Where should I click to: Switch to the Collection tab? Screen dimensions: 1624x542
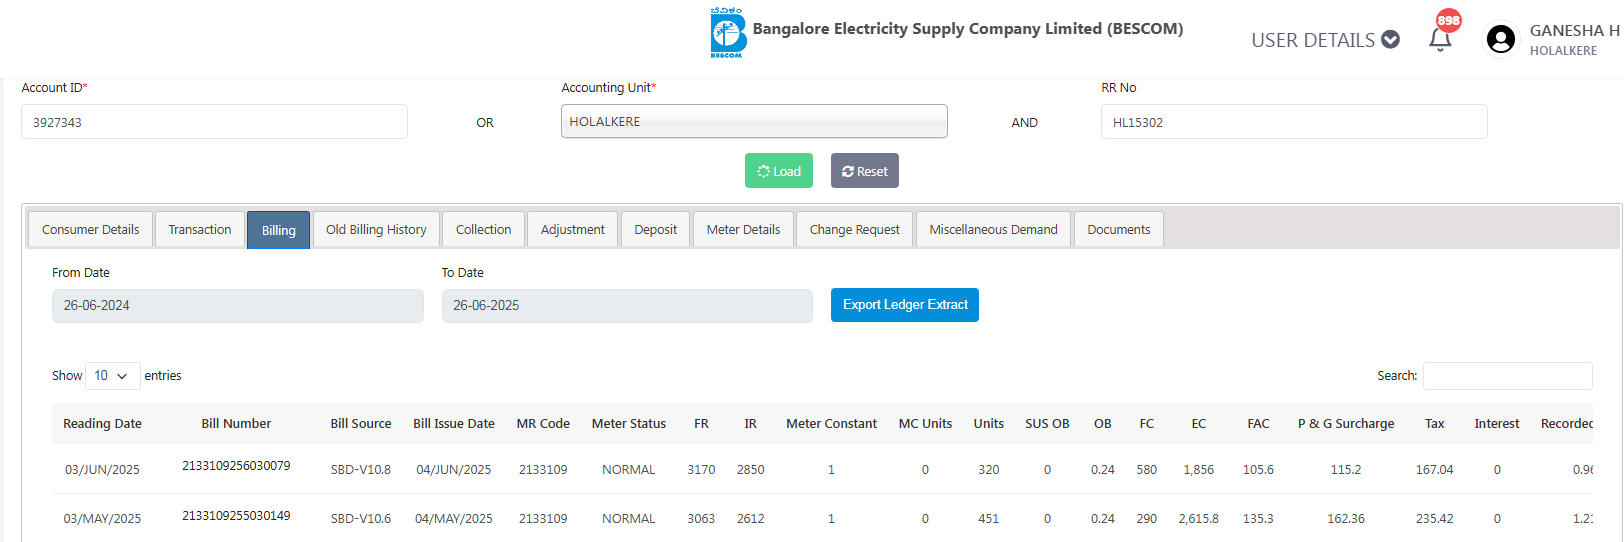click(x=483, y=230)
